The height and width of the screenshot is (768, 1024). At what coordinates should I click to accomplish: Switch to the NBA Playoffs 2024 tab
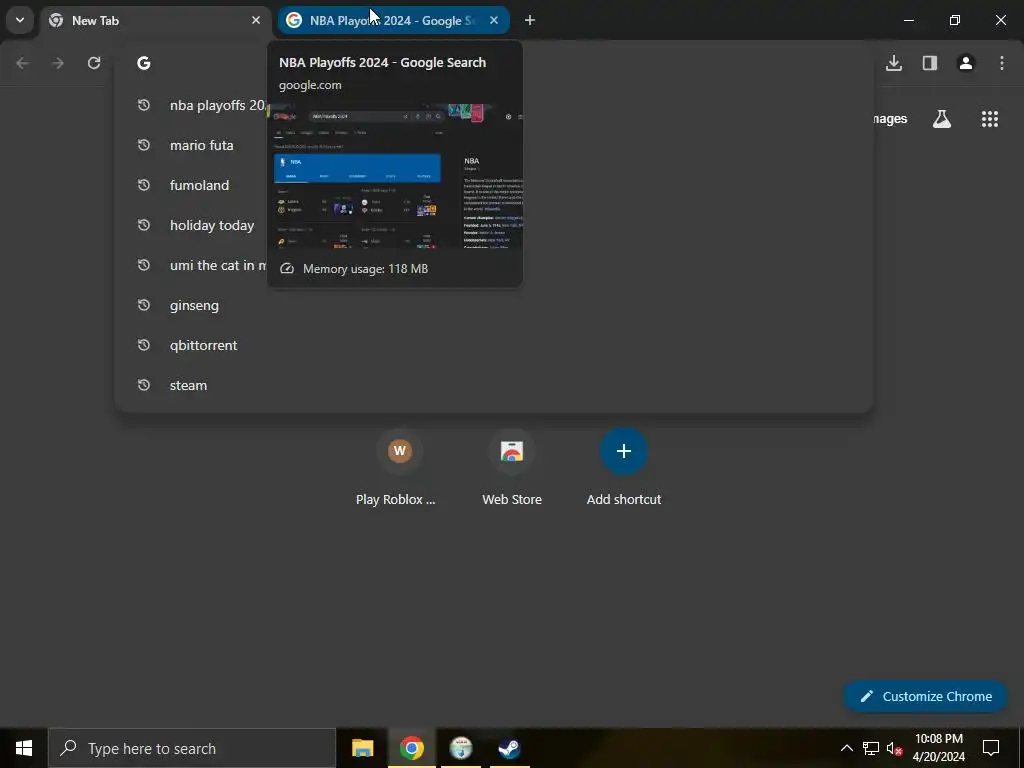point(393,20)
